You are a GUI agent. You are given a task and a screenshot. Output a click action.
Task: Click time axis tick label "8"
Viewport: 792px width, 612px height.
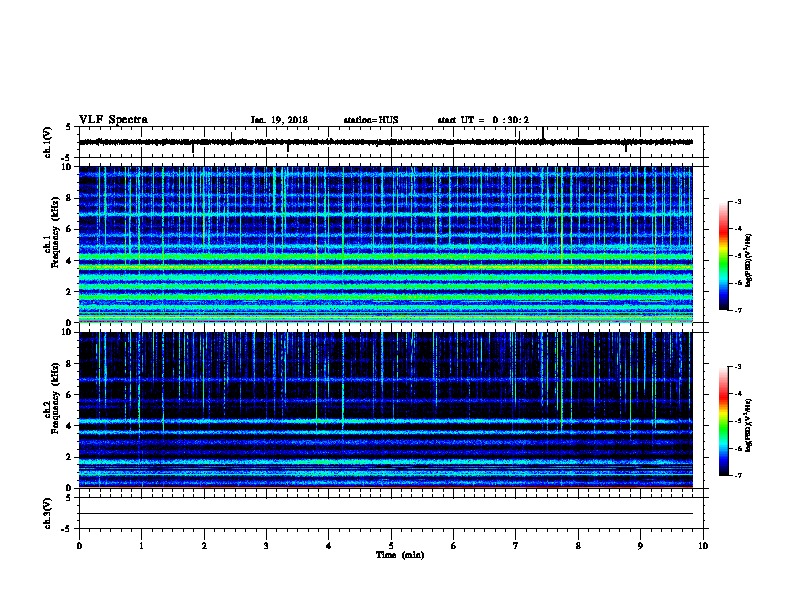point(578,545)
